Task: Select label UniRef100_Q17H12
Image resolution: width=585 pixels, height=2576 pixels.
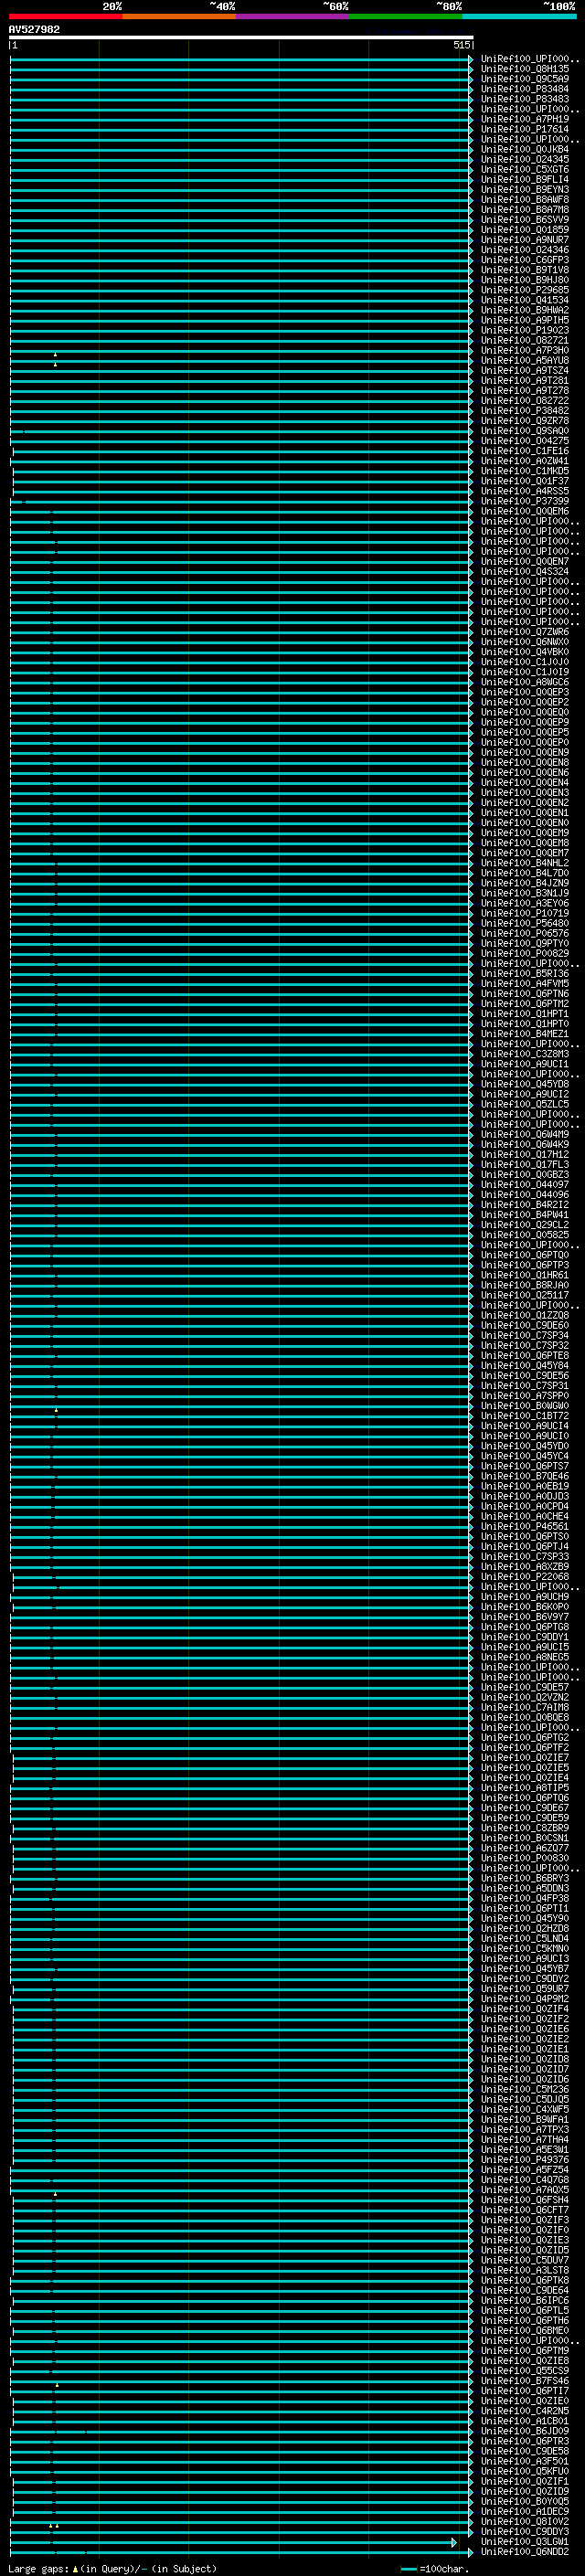Action: [x=525, y=1154]
